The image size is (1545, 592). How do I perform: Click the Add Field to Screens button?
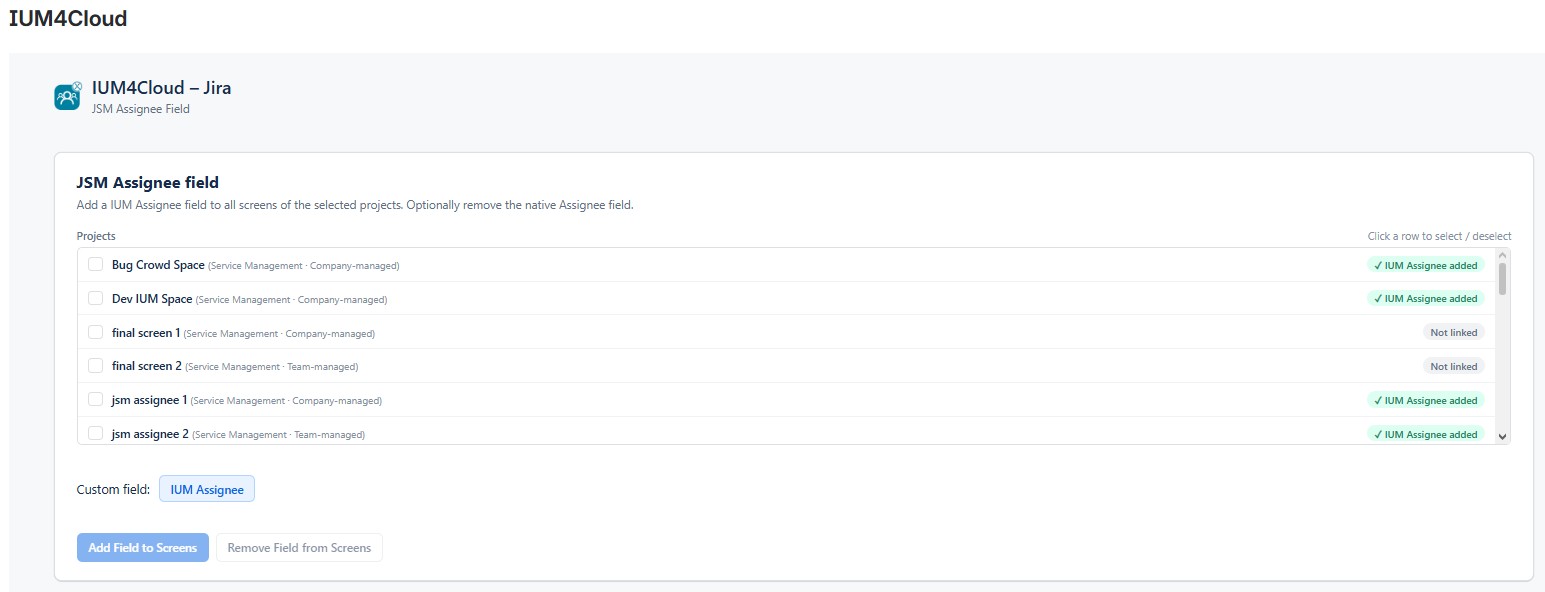(x=143, y=548)
